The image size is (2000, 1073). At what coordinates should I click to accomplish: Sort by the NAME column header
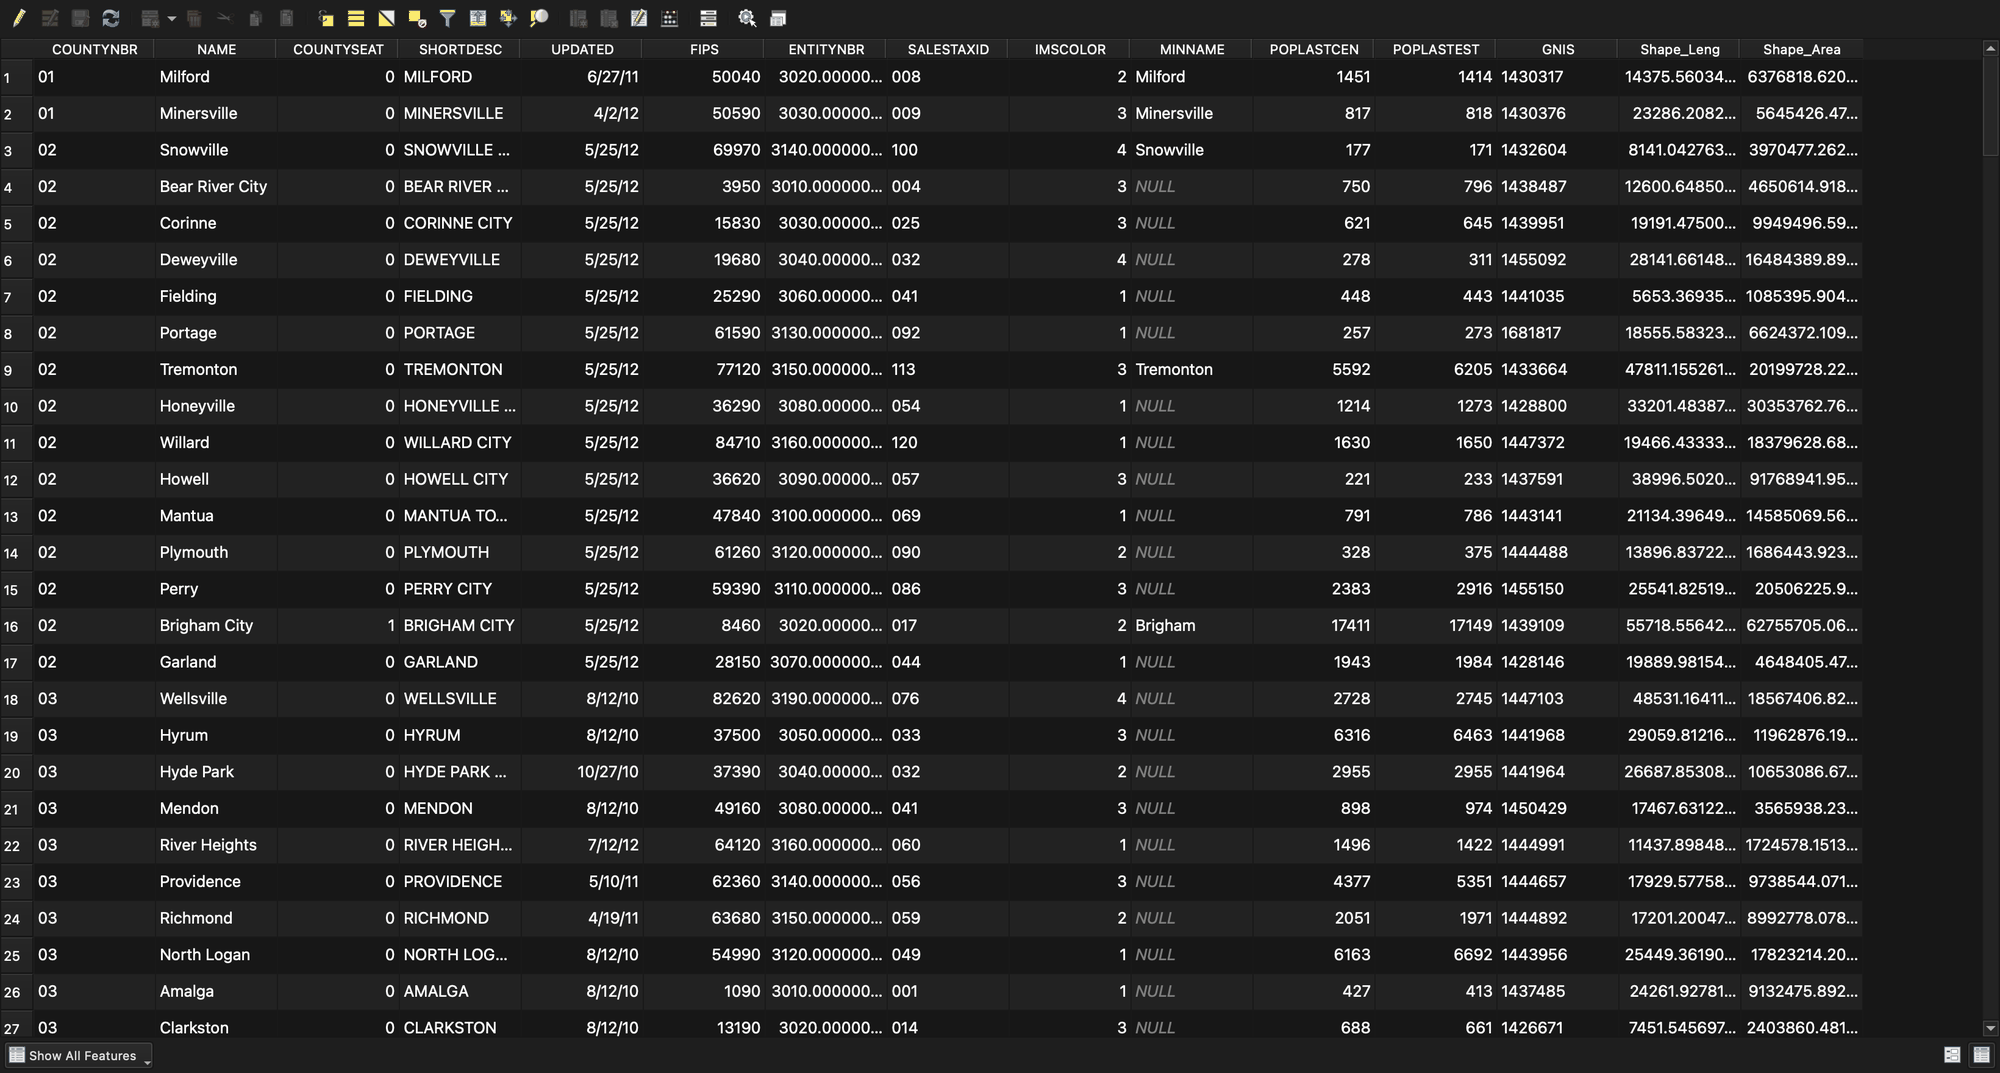pyautogui.click(x=216, y=49)
